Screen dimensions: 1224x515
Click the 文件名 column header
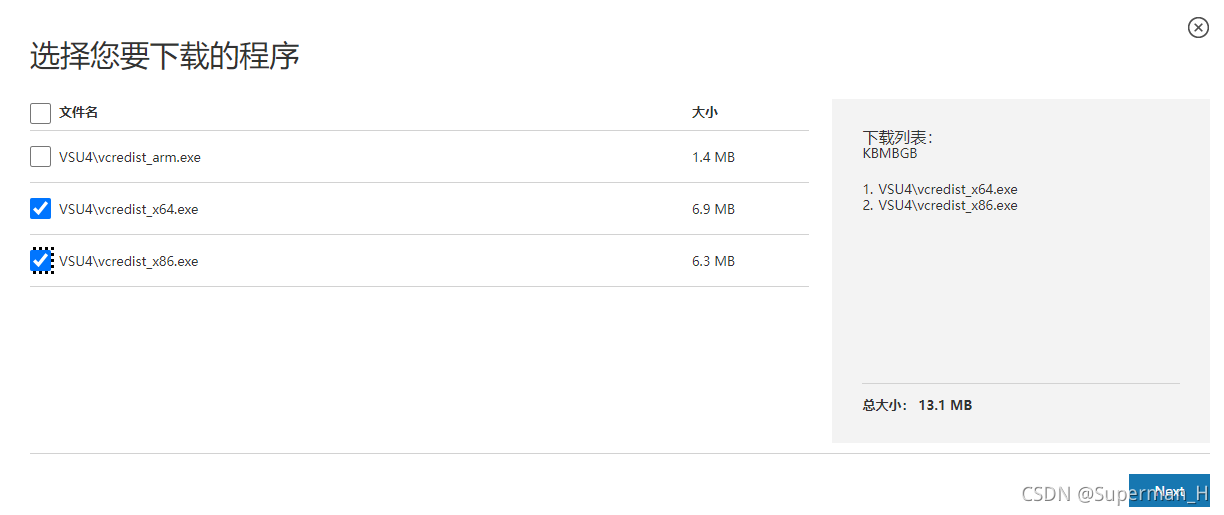[78, 112]
